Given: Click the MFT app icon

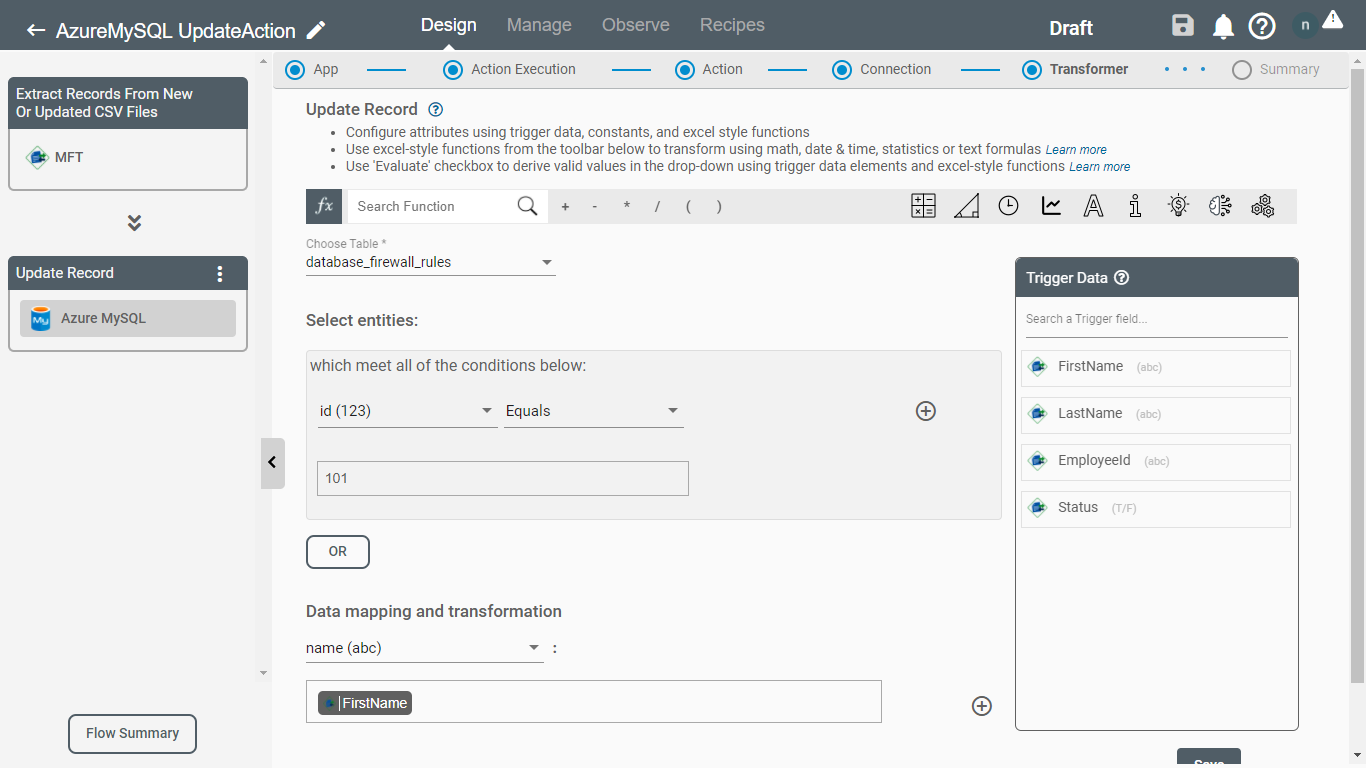Looking at the screenshot, I should click(37, 157).
